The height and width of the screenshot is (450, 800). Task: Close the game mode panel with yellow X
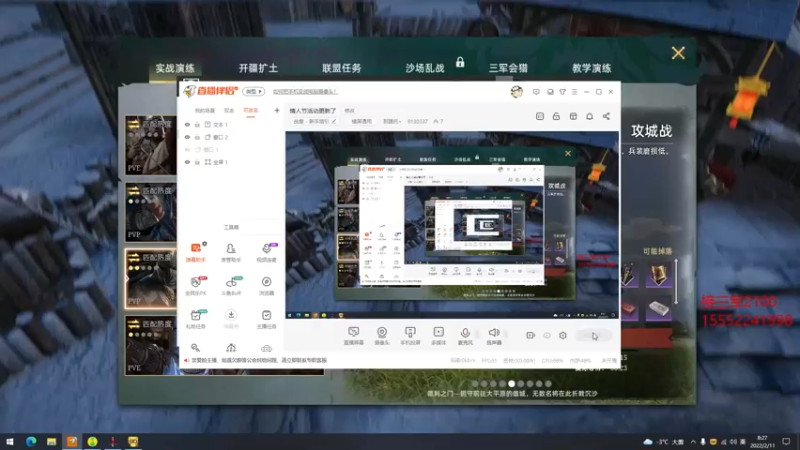click(678, 53)
